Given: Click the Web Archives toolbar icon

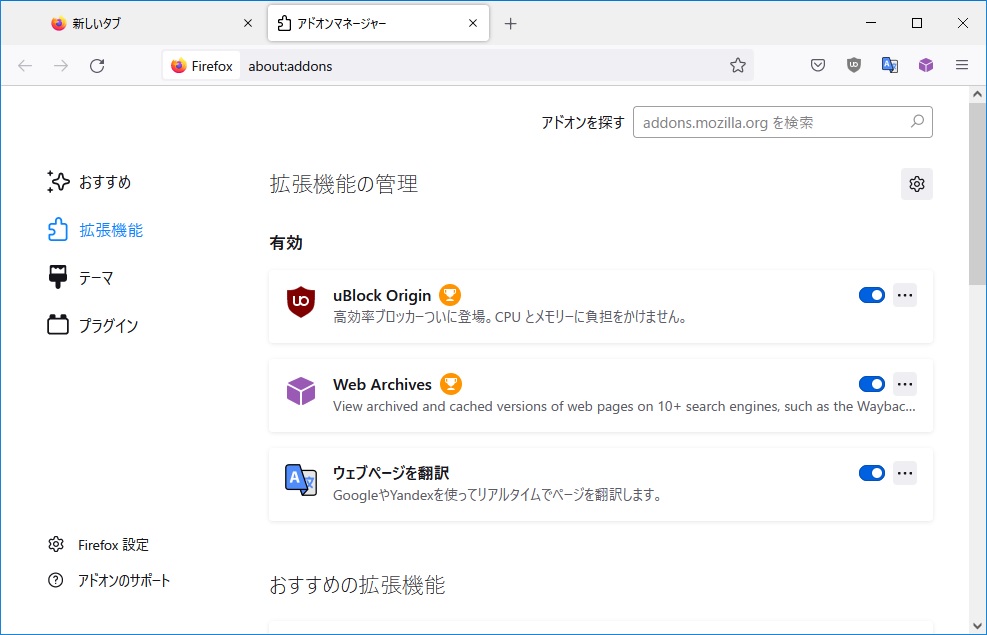Looking at the screenshot, I should point(926,65).
